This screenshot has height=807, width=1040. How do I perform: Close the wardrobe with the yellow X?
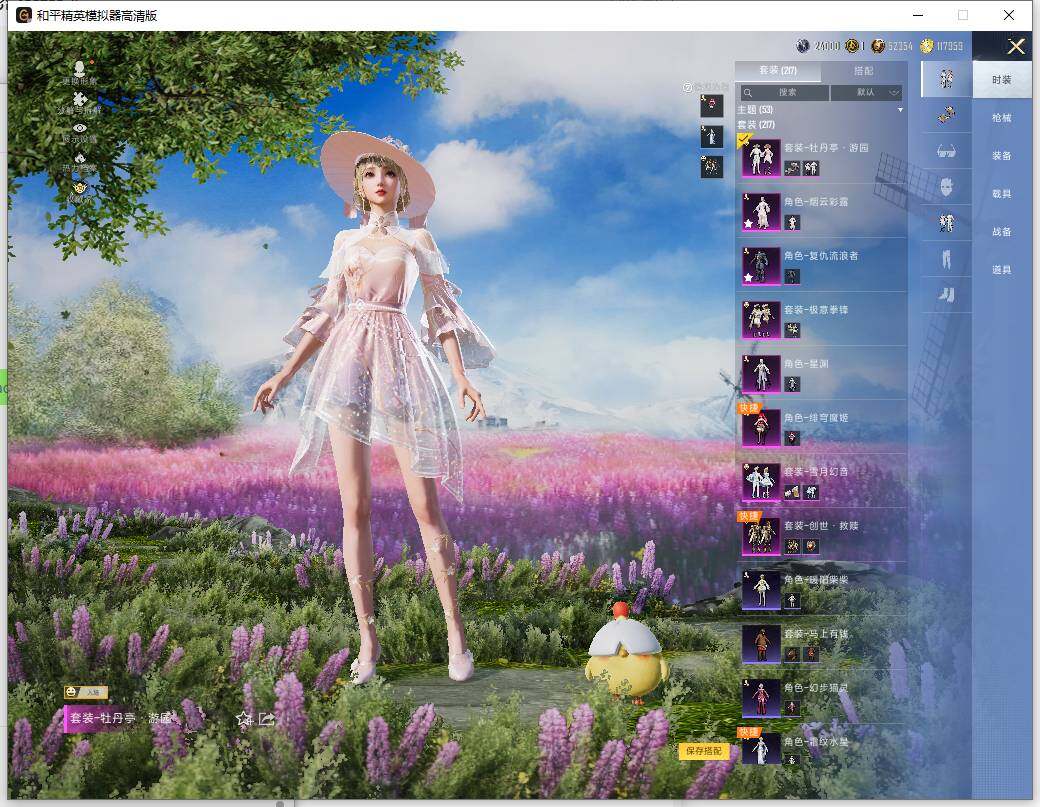click(x=1016, y=46)
